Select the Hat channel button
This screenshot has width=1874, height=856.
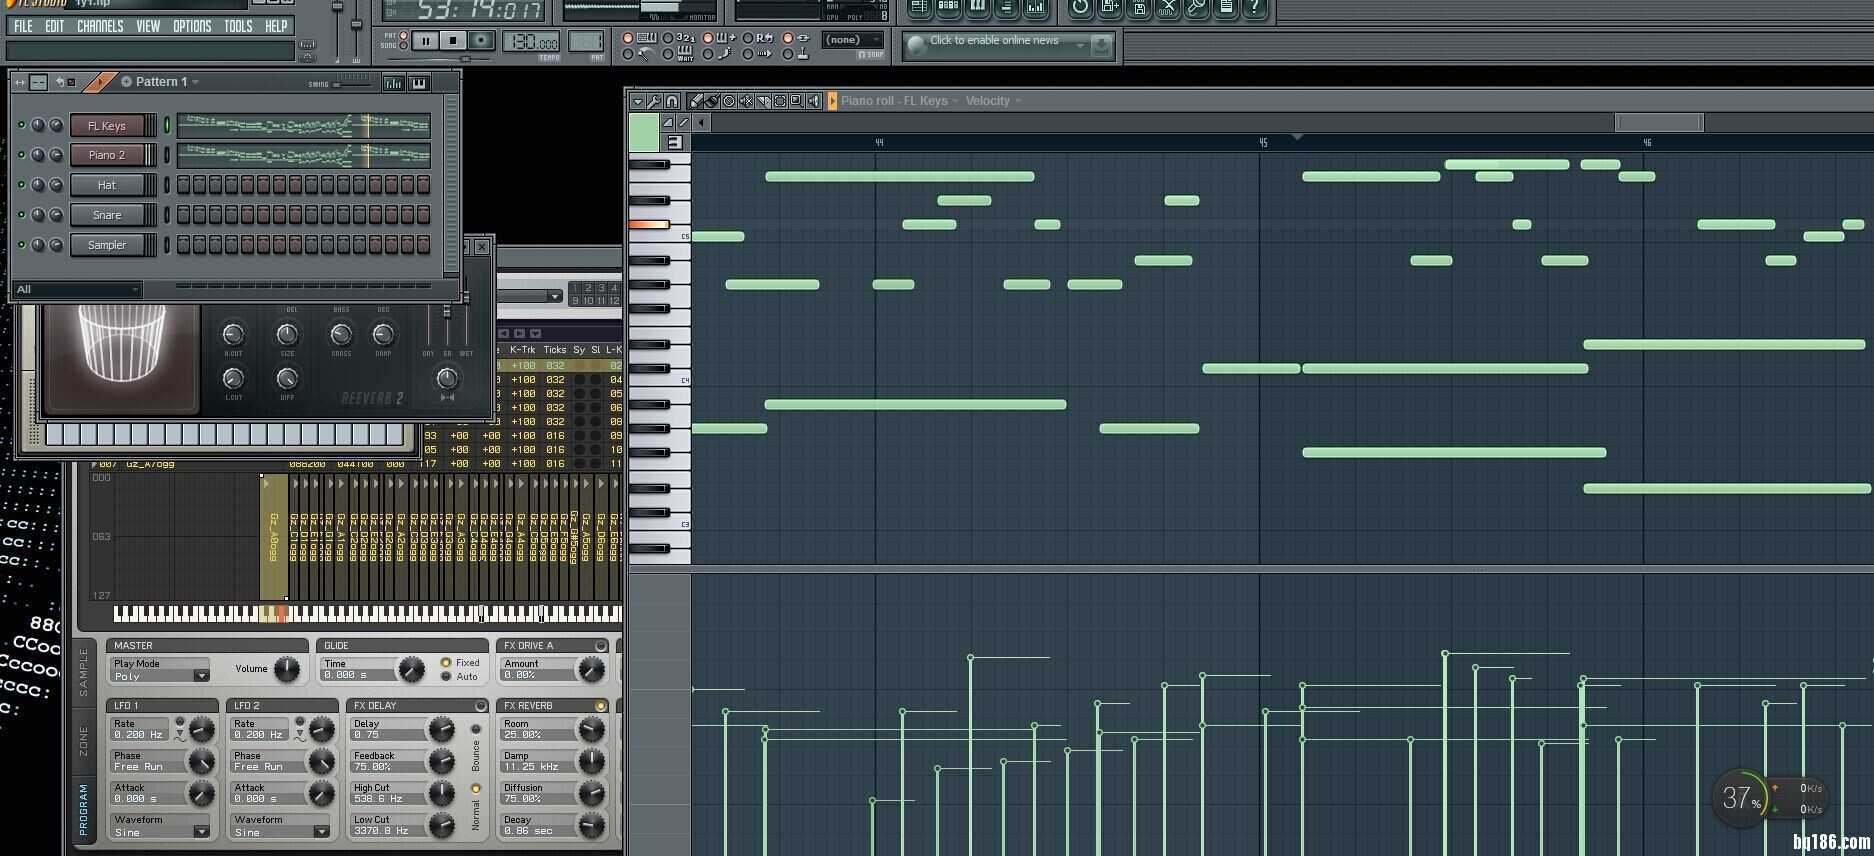107,185
